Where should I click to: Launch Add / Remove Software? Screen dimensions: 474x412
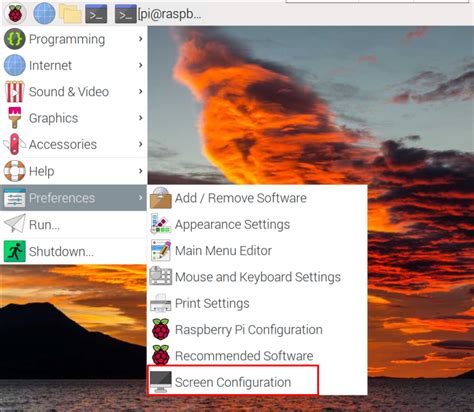pyautogui.click(x=257, y=198)
